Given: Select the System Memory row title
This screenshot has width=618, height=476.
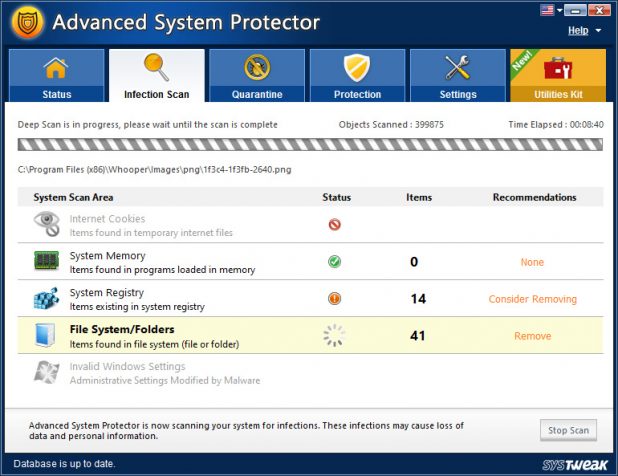Looking at the screenshot, I should (108, 256).
